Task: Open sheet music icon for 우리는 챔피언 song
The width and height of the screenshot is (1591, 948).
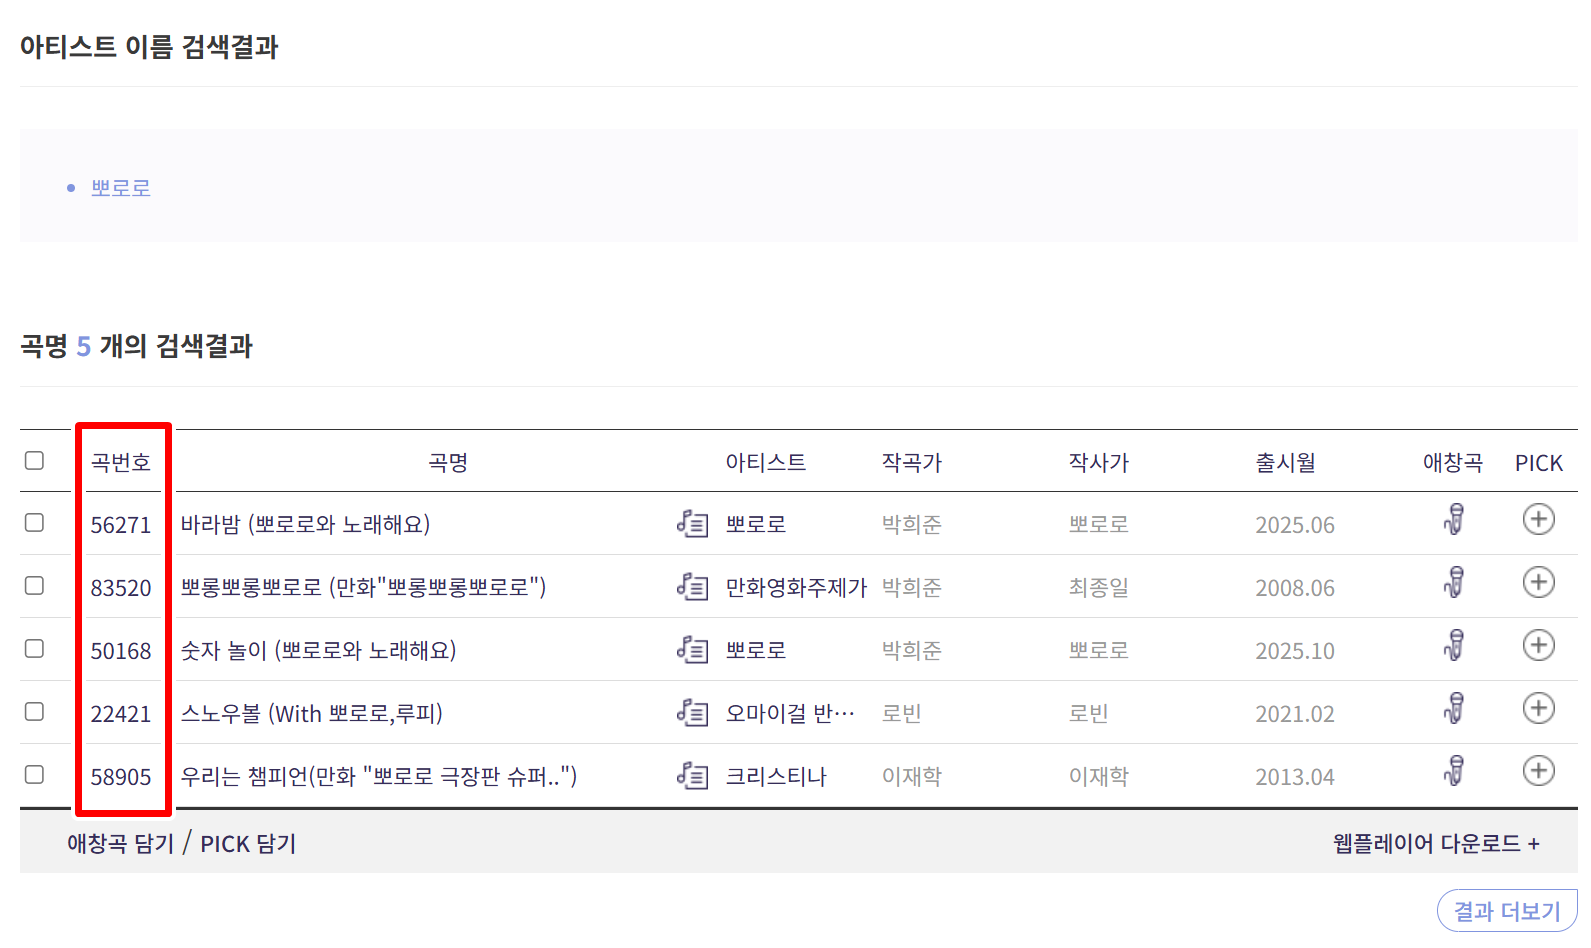Action: (692, 775)
